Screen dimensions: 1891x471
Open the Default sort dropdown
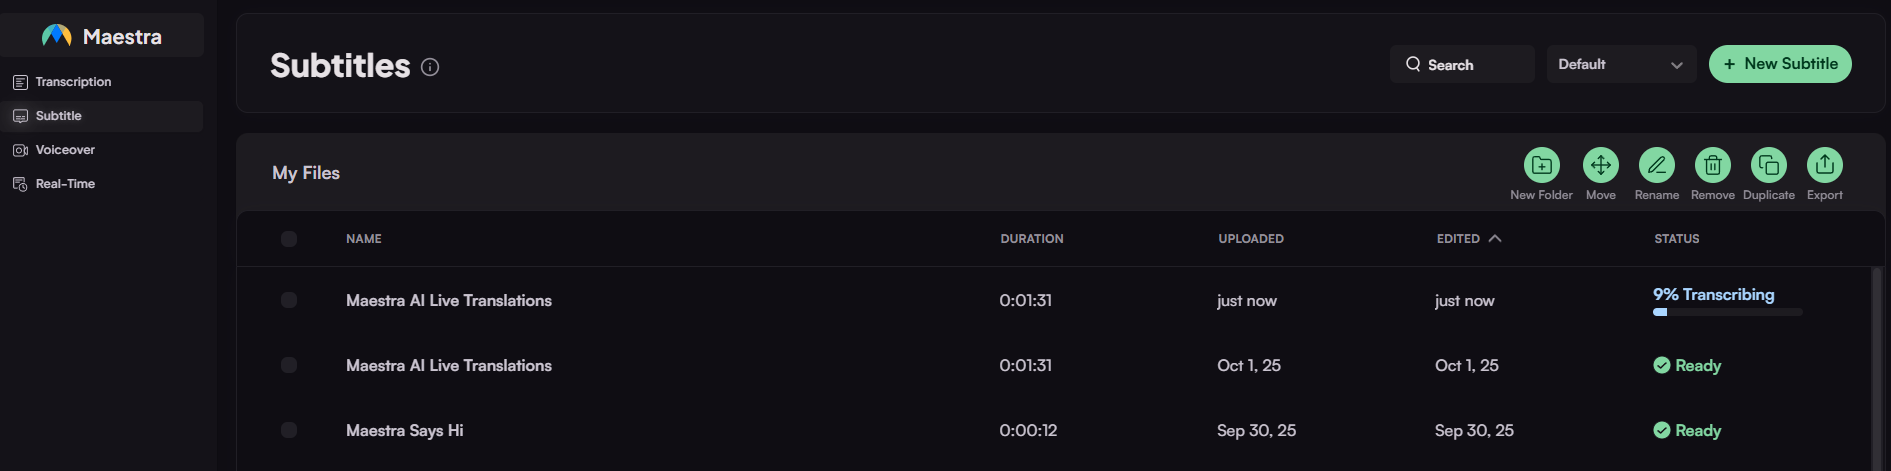coord(1620,64)
